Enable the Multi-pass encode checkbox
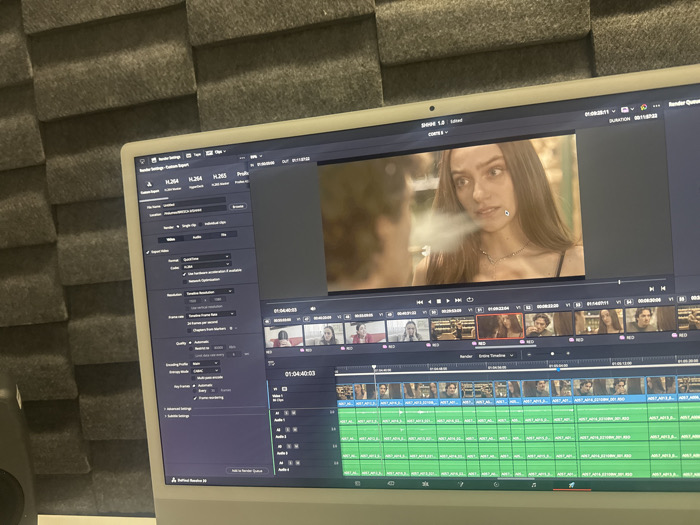This screenshot has height=525, width=700. click(194, 378)
